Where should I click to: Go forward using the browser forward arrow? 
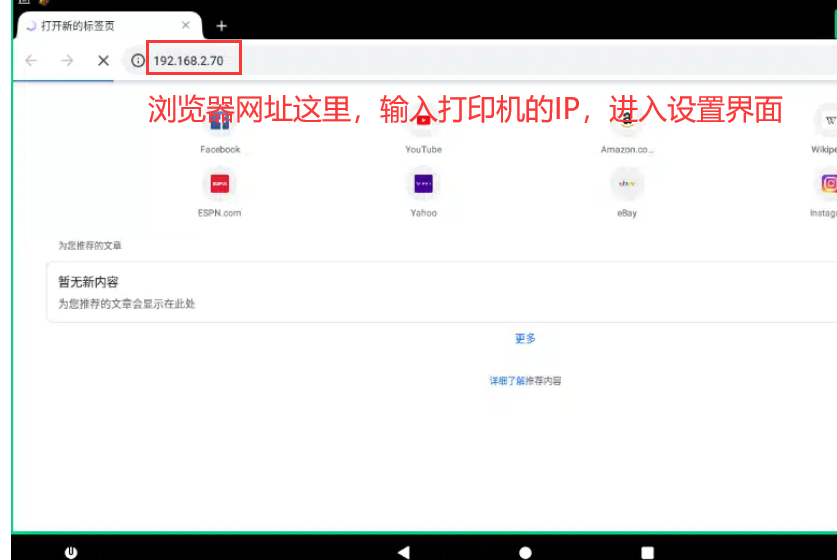[x=67, y=60]
